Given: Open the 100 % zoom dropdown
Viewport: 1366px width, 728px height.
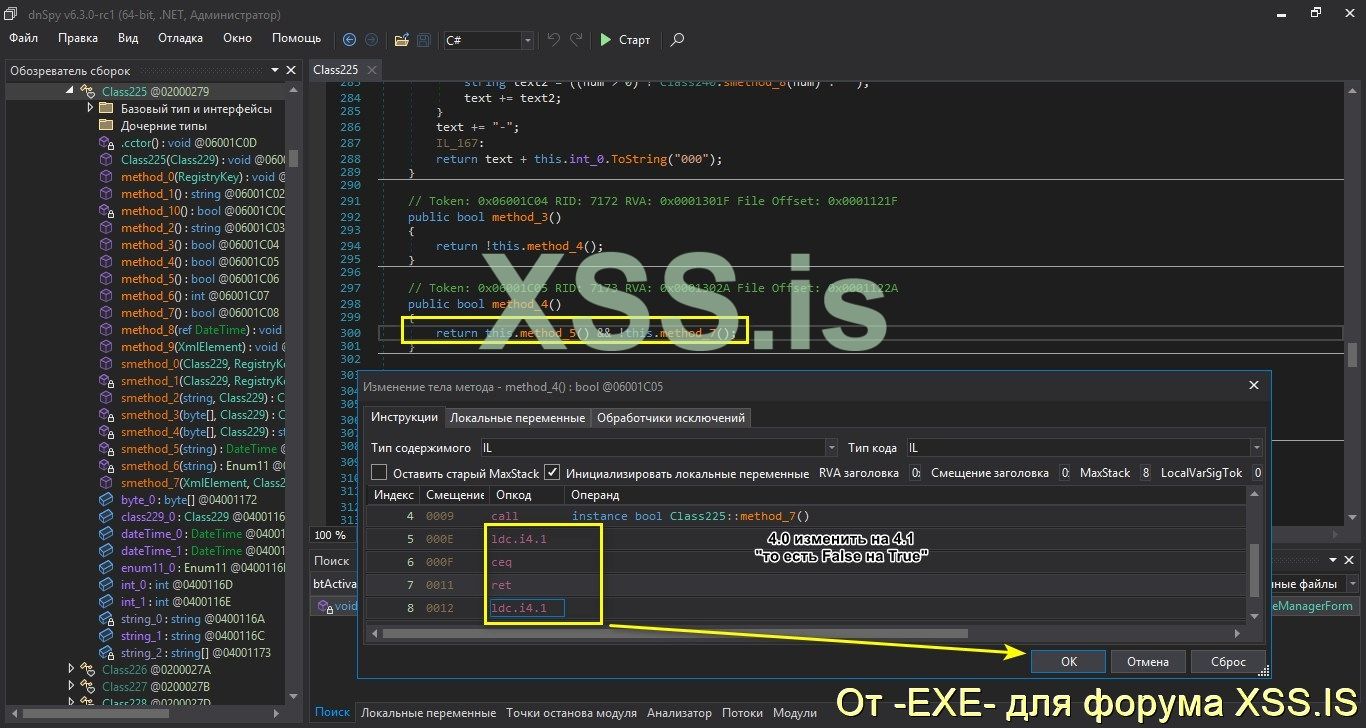Looking at the screenshot, I should point(331,535).
